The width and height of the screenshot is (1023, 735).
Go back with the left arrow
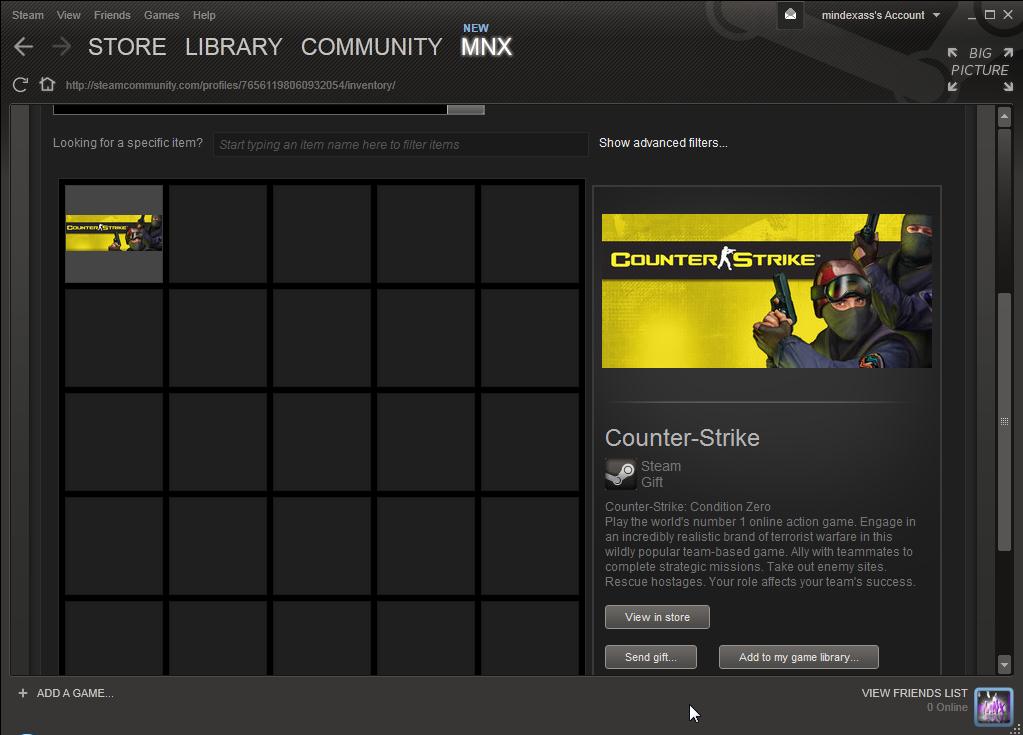23,46
